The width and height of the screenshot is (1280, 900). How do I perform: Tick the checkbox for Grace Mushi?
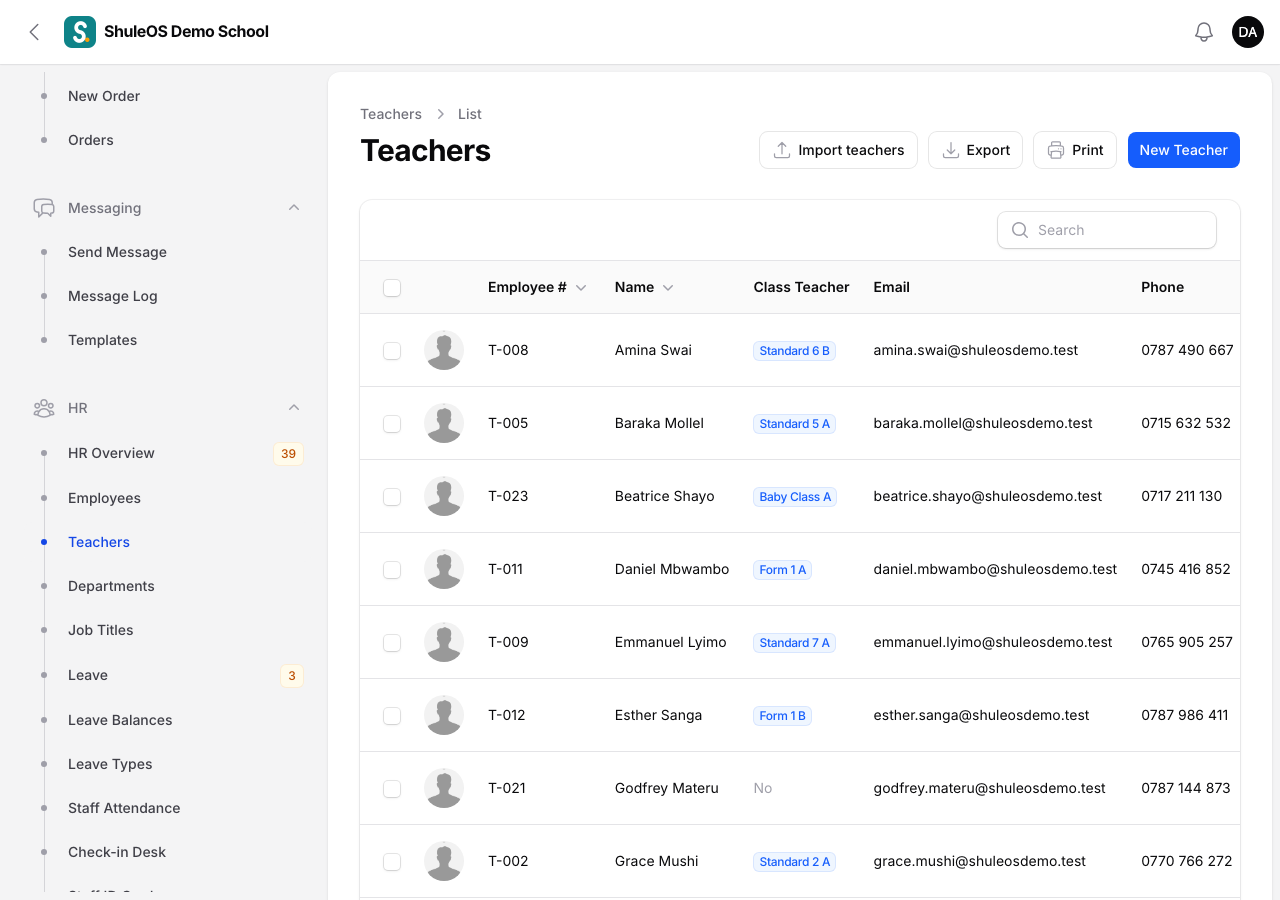click(392, 862)
